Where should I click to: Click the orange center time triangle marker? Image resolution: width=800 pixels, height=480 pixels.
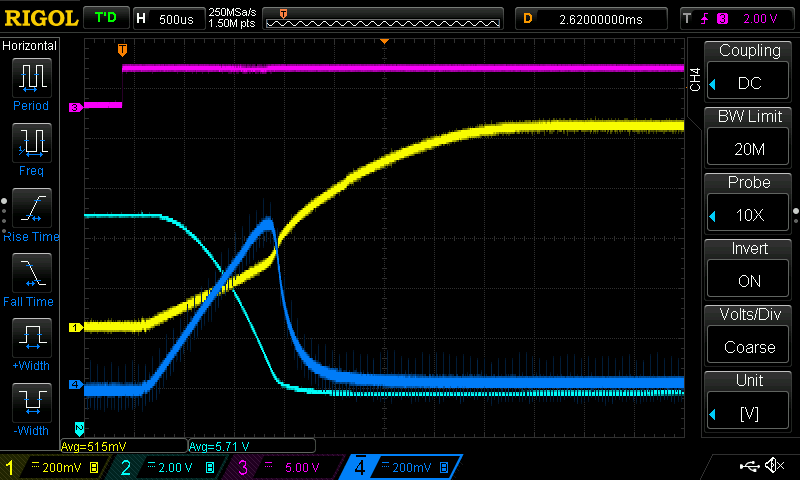pyautogui.click(x=385, y=41)
